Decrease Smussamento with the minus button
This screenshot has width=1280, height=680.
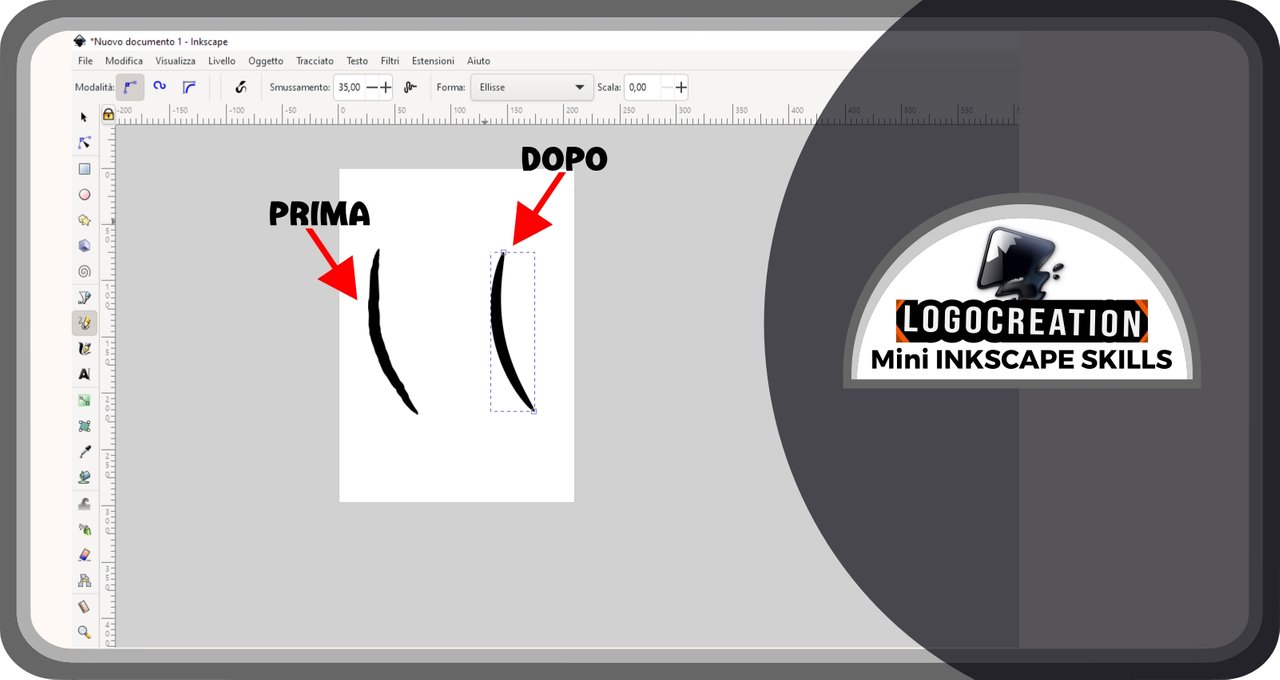pyautogui.click(x=372, y=87)
